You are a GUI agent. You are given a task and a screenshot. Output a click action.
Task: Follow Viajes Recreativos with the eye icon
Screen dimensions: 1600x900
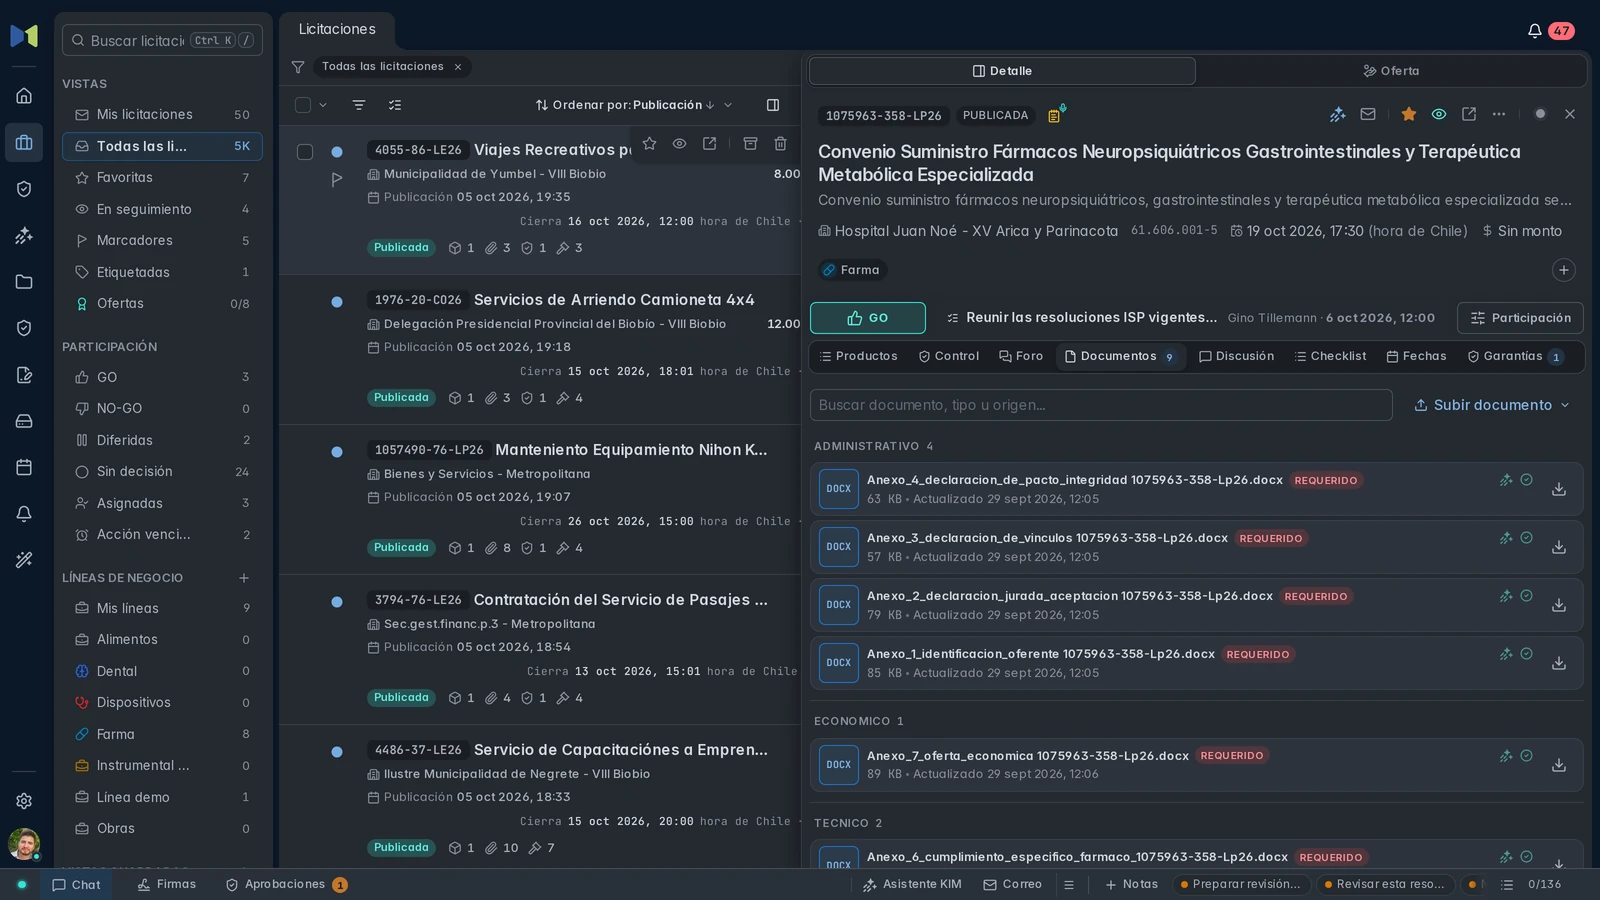(x=679, y=144)
